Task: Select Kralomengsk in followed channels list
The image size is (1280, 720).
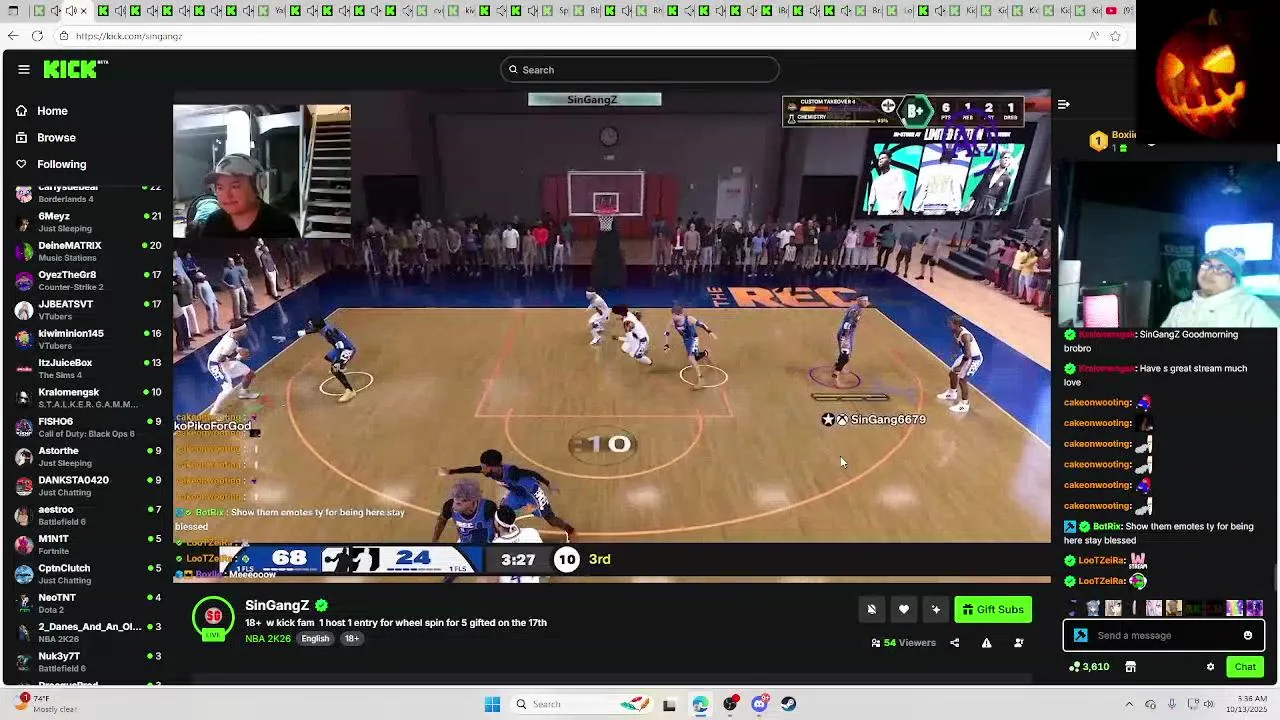Action: (x=88, y=398)
